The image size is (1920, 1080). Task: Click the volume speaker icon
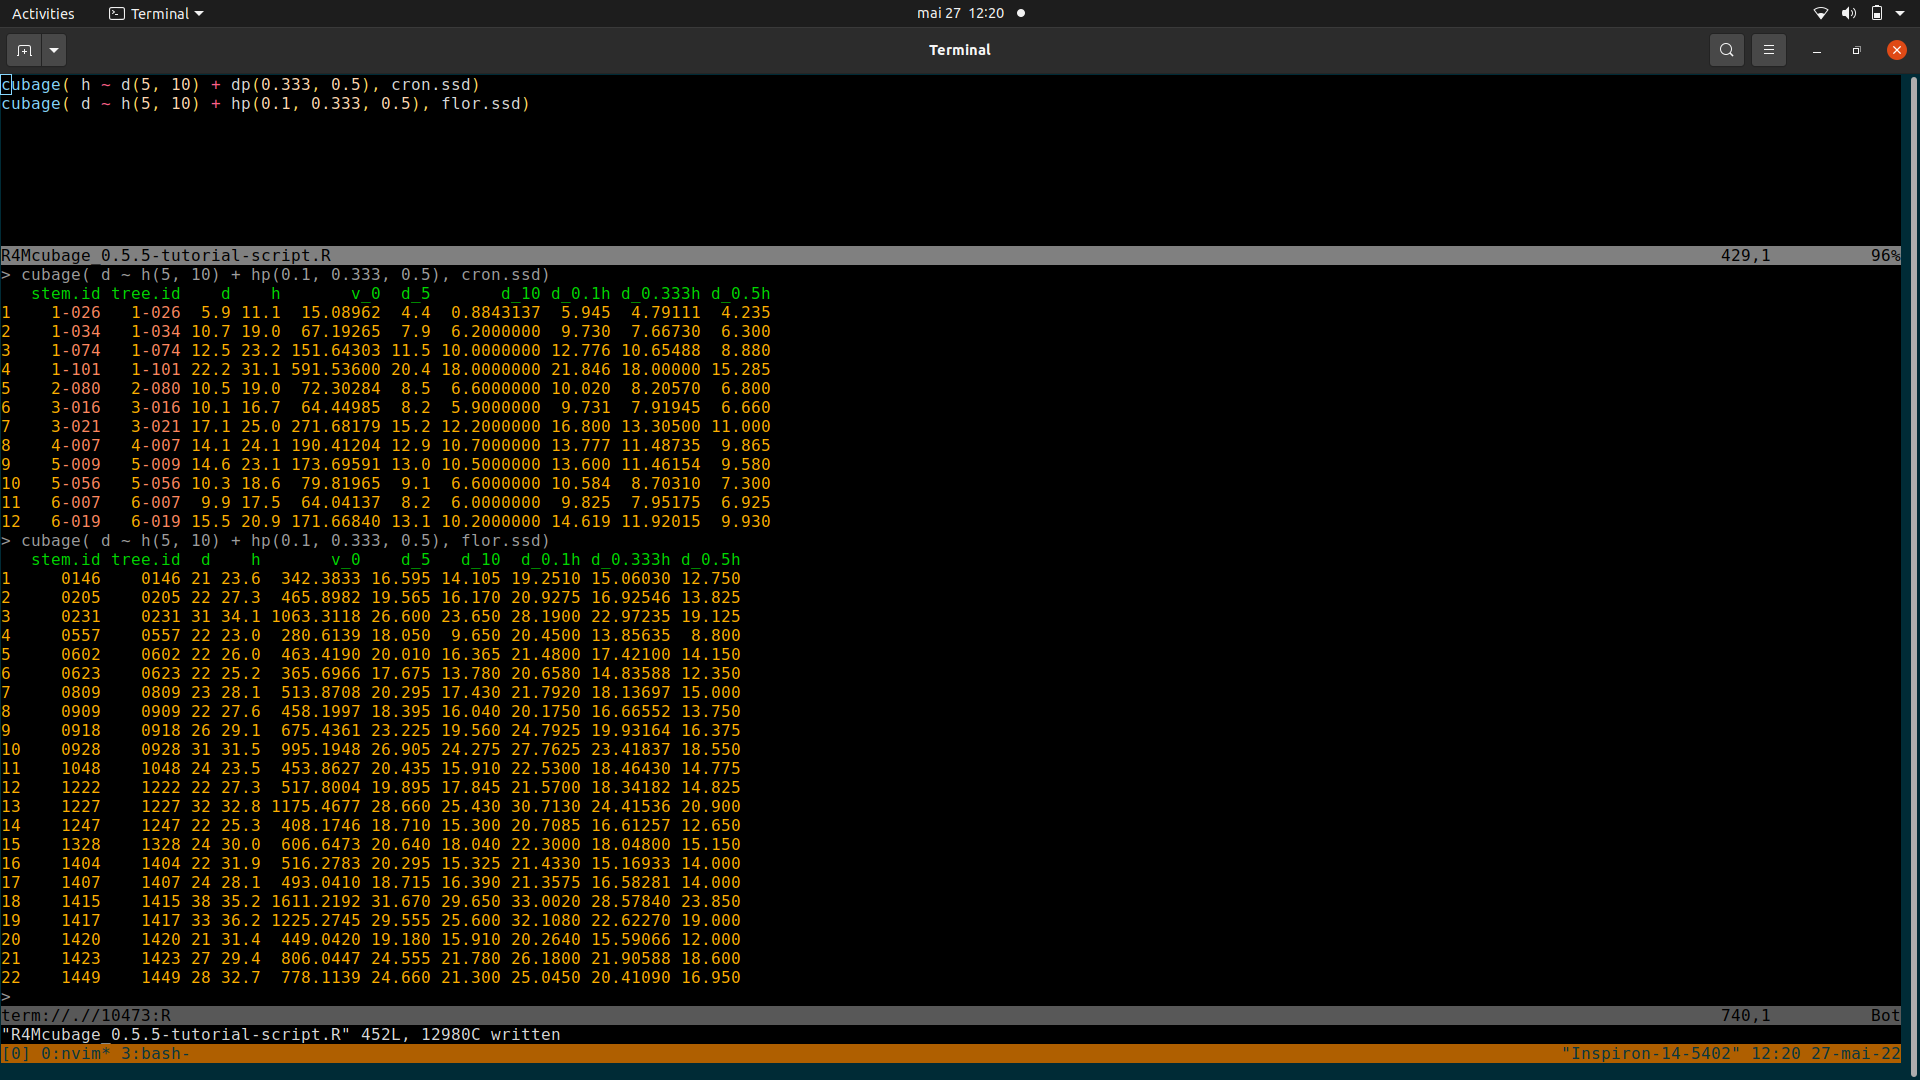[1848, 13]
